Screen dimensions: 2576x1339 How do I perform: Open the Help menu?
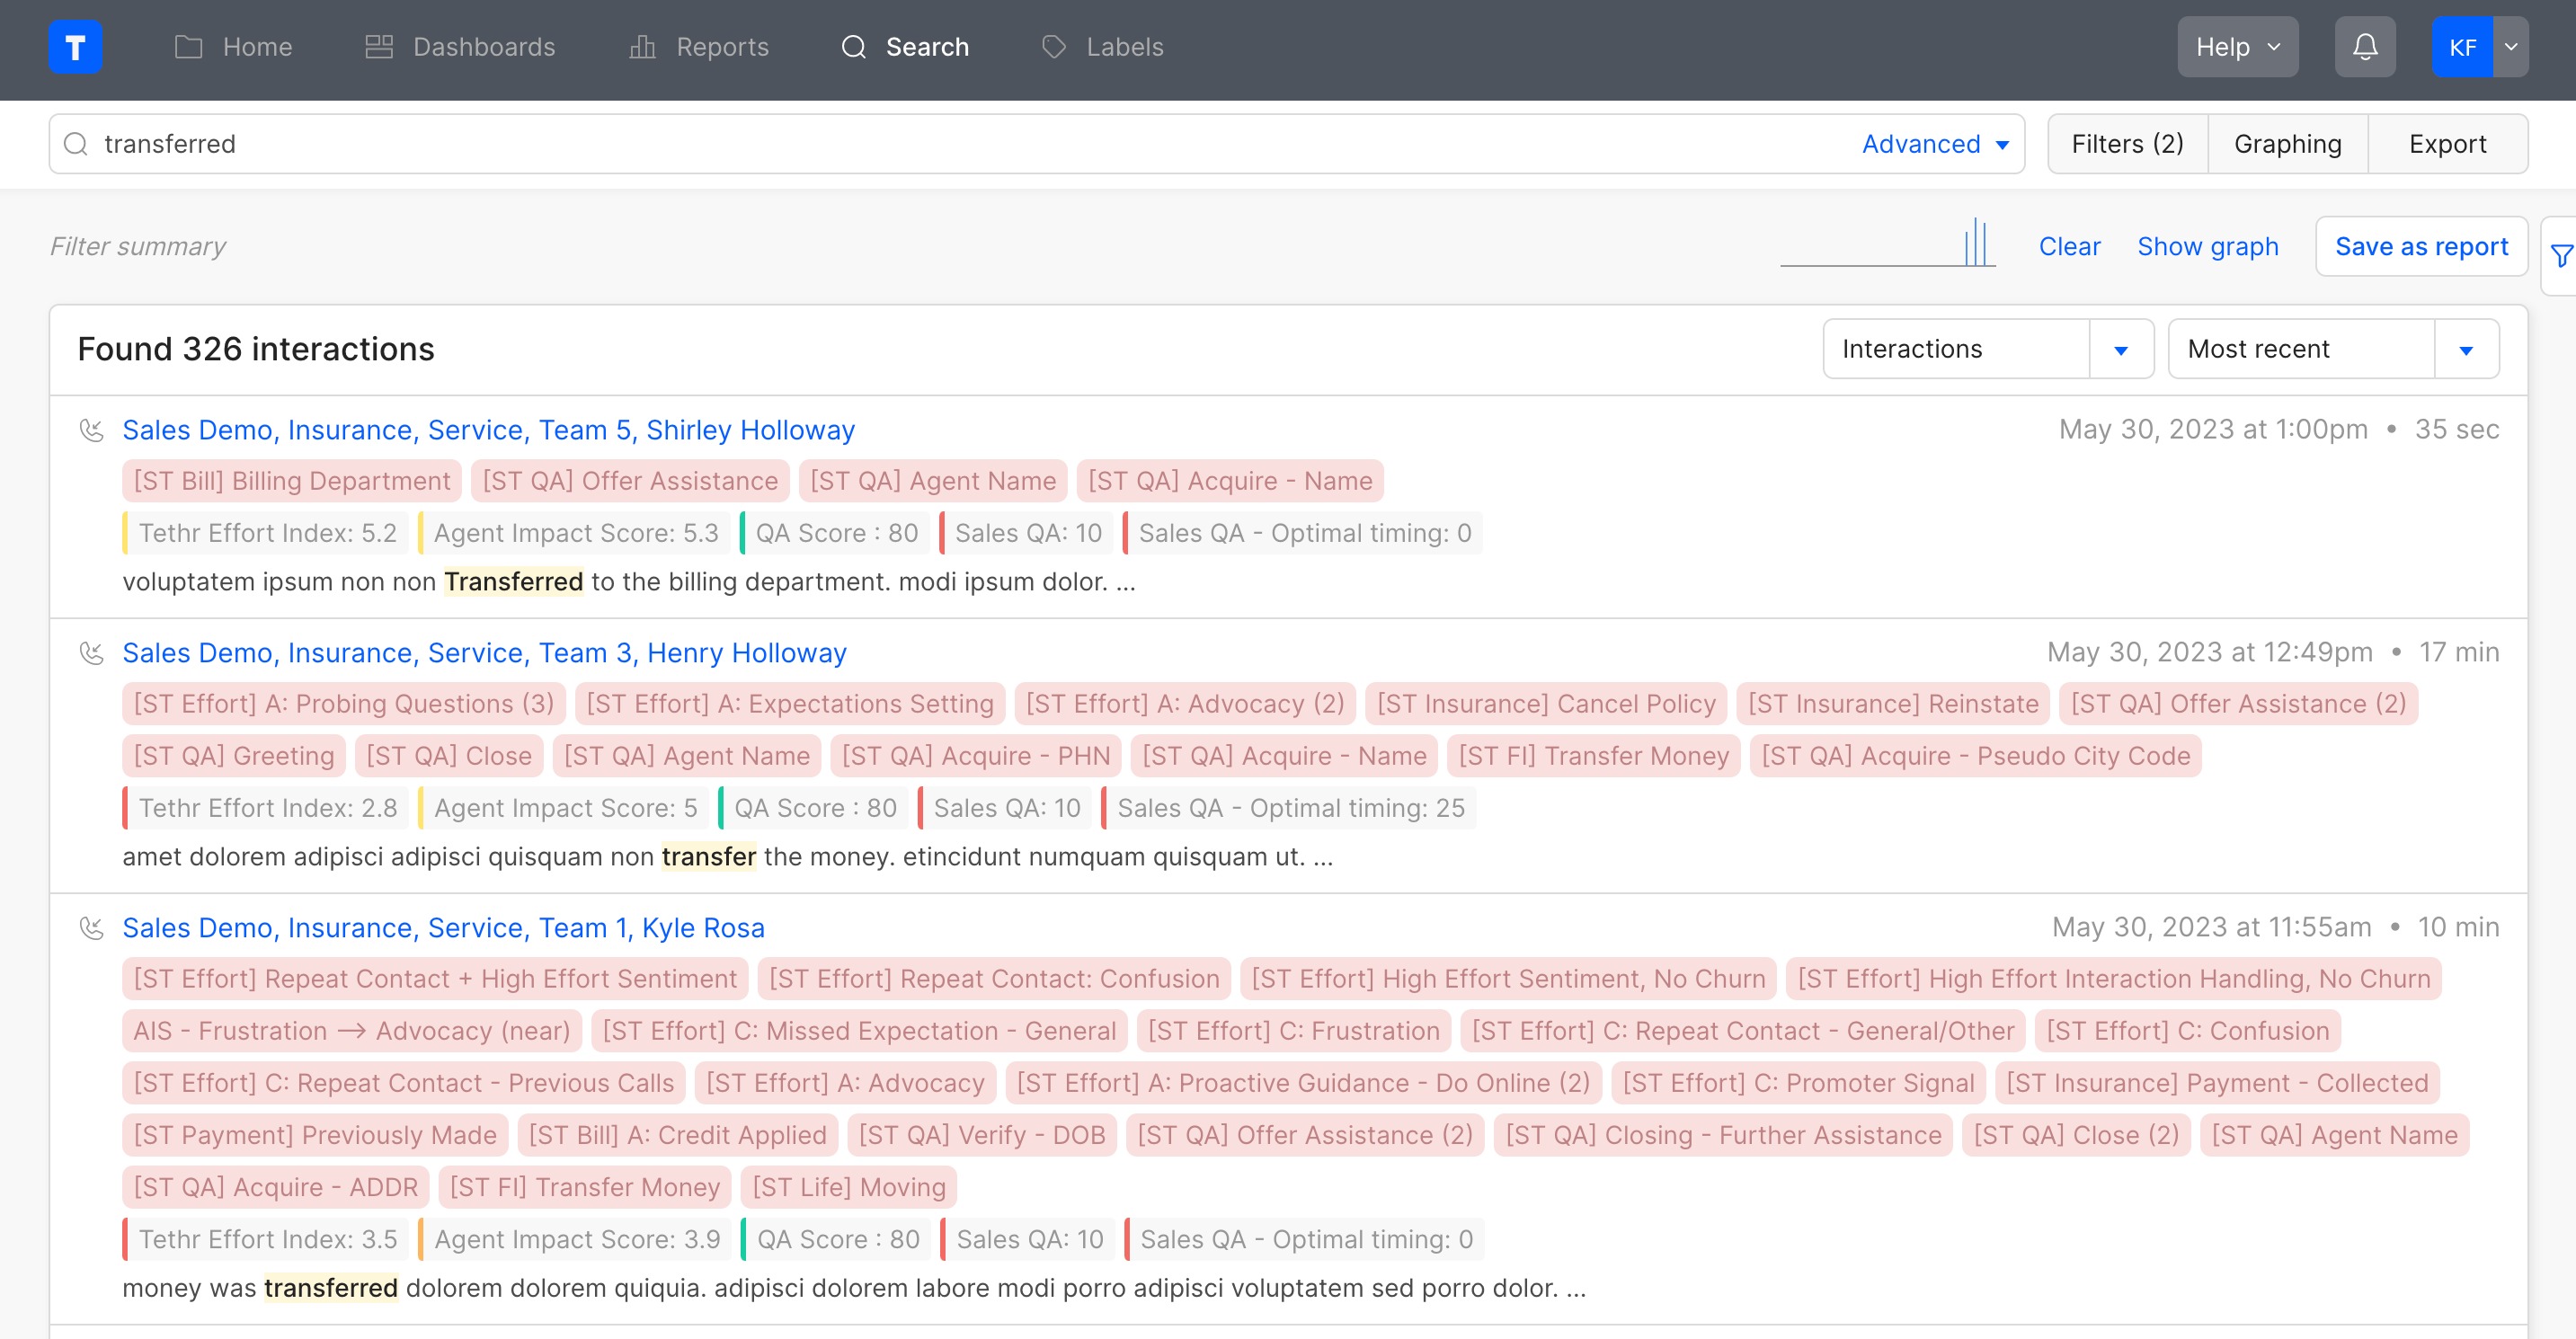point(2238,46)
